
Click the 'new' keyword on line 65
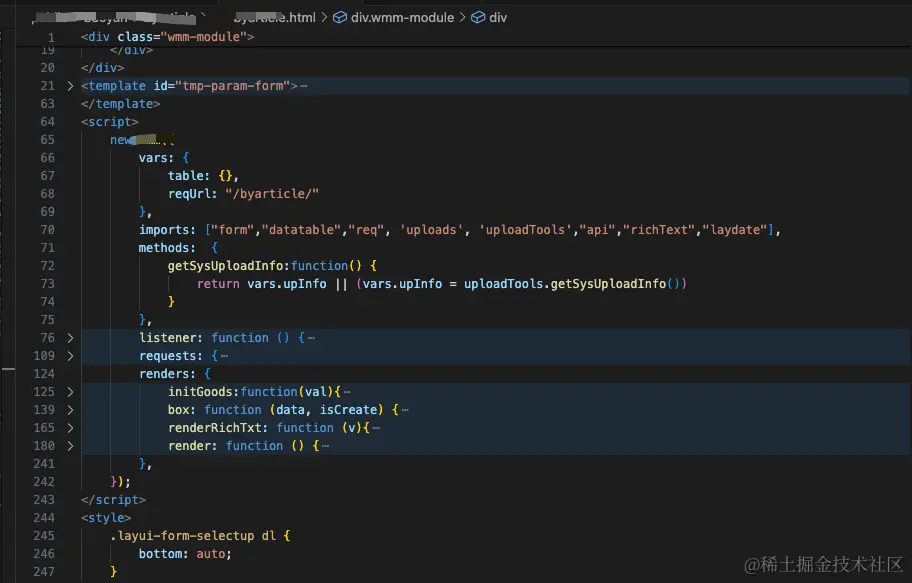pyautogui.click(x=120, y=140)
